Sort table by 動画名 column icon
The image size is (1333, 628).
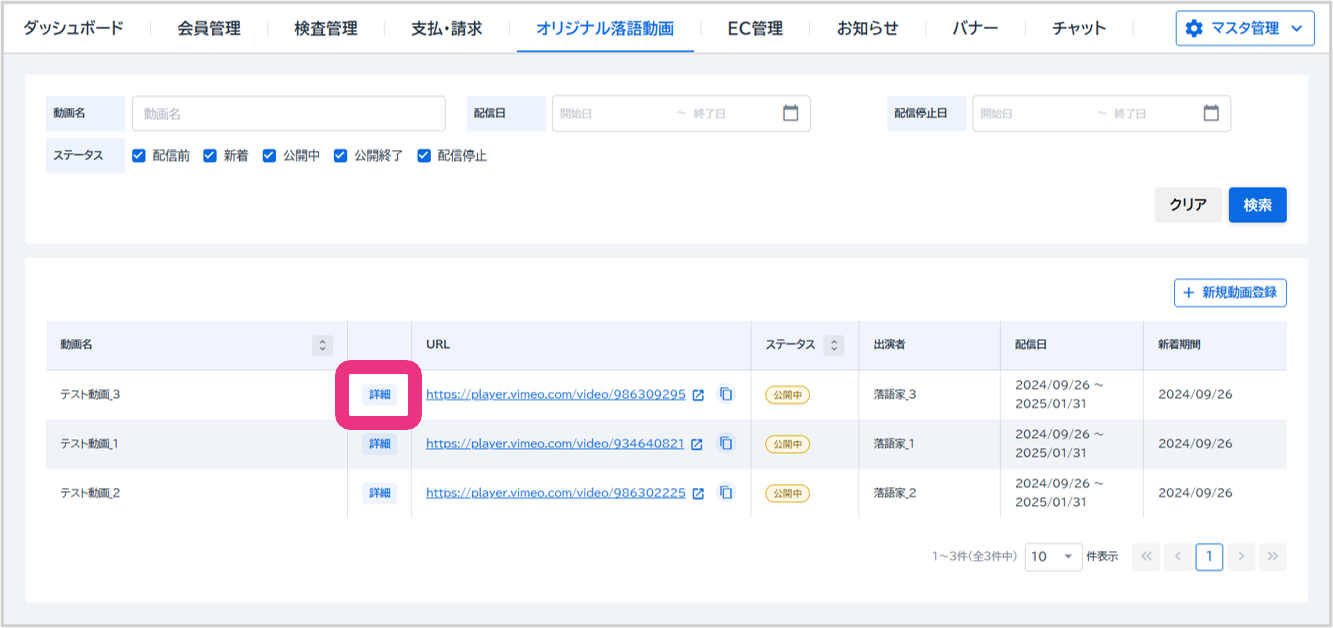click(x=322, y=345)
